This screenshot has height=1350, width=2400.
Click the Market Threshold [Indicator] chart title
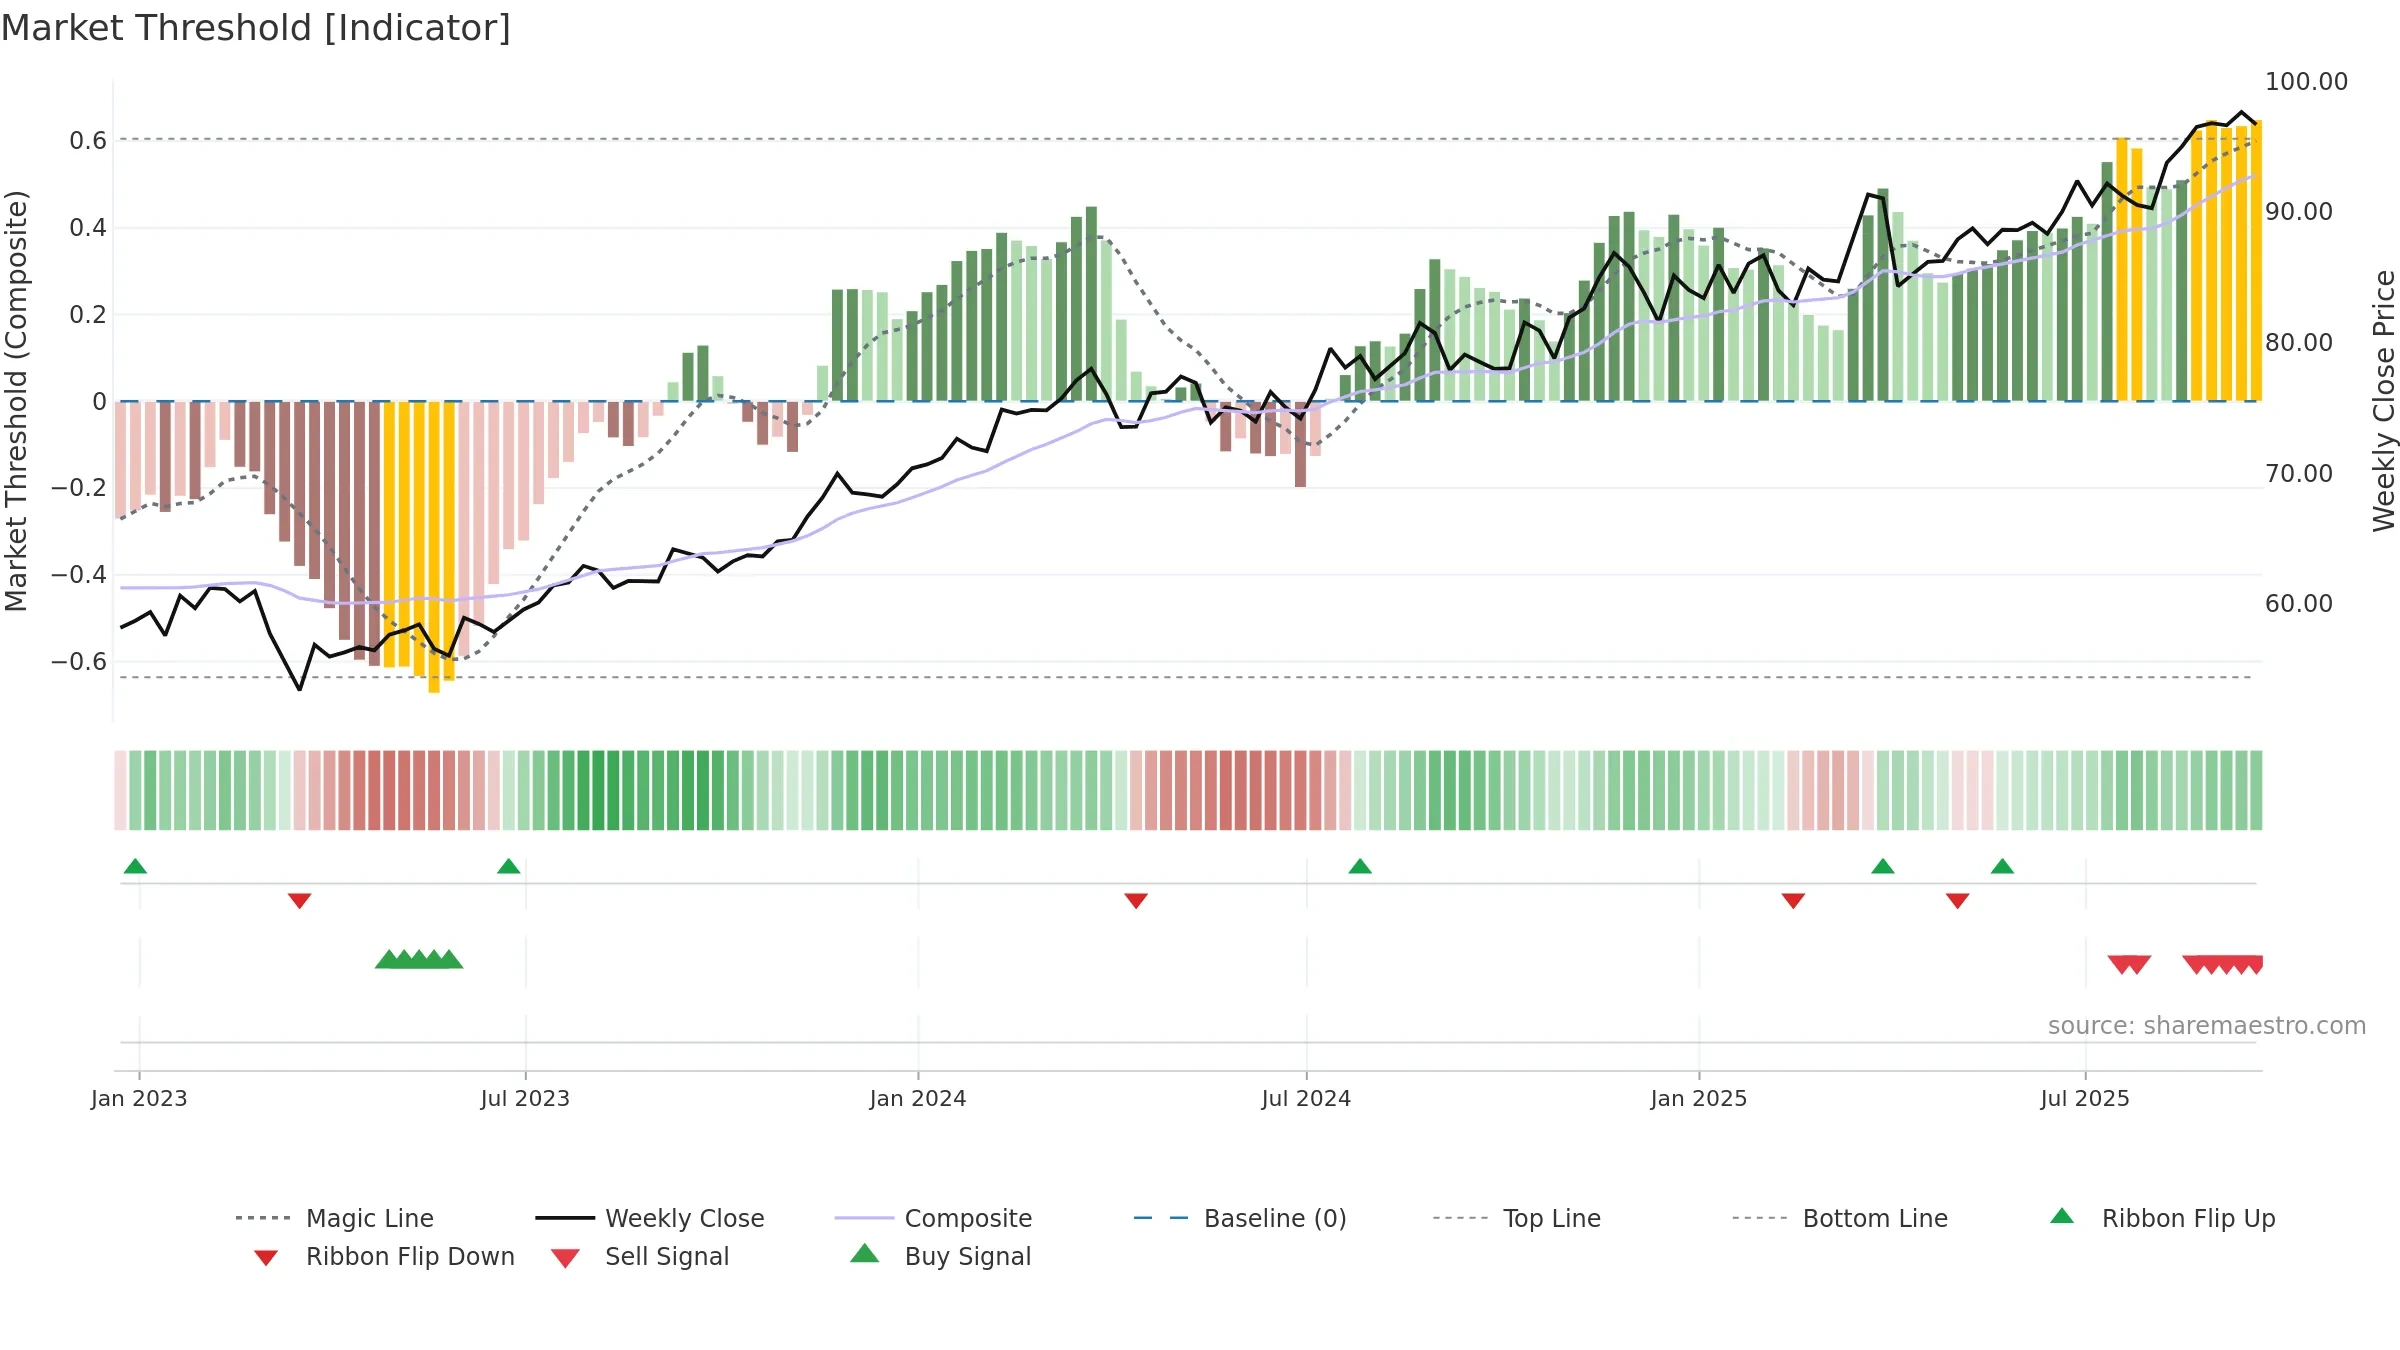256,28
